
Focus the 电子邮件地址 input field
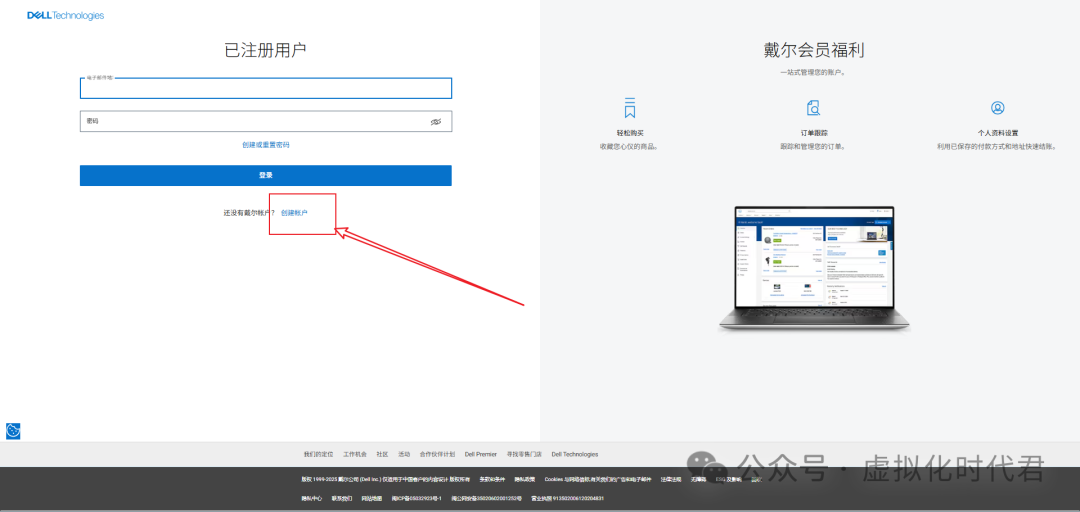pos(266,88)
